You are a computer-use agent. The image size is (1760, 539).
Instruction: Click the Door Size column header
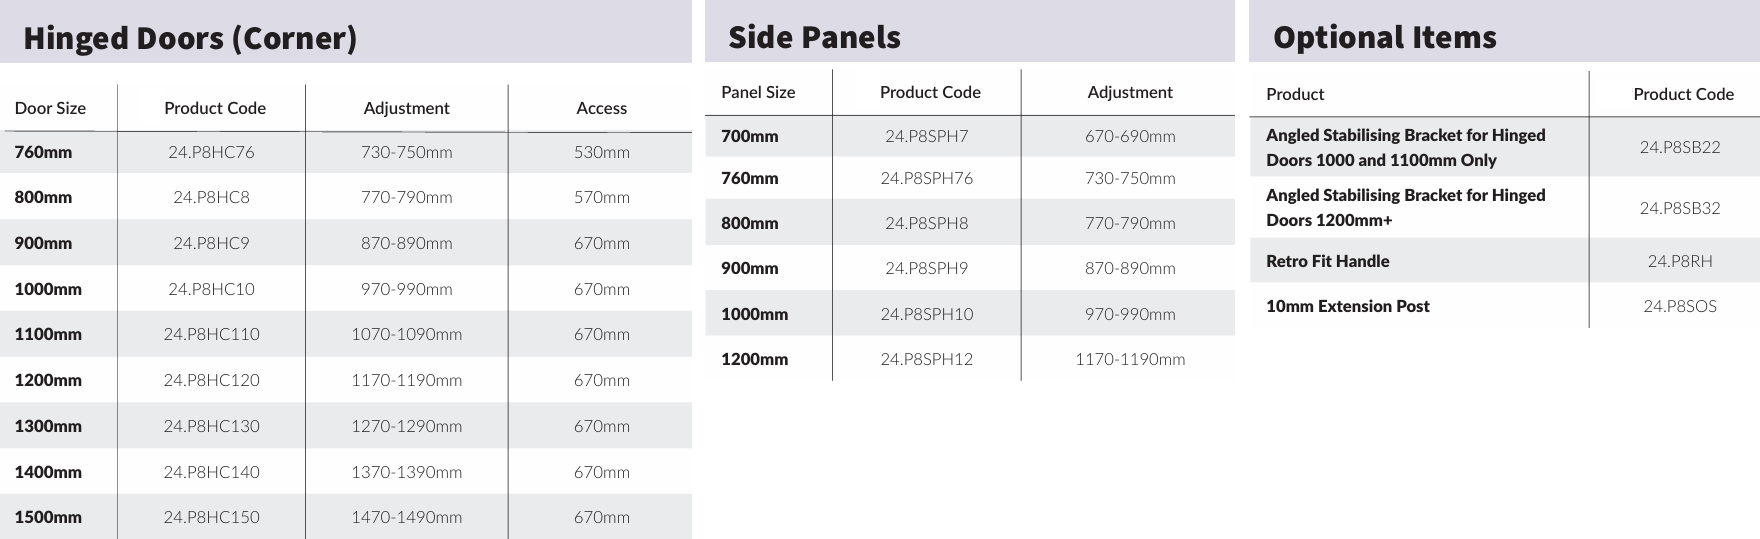tap(50, 108)
